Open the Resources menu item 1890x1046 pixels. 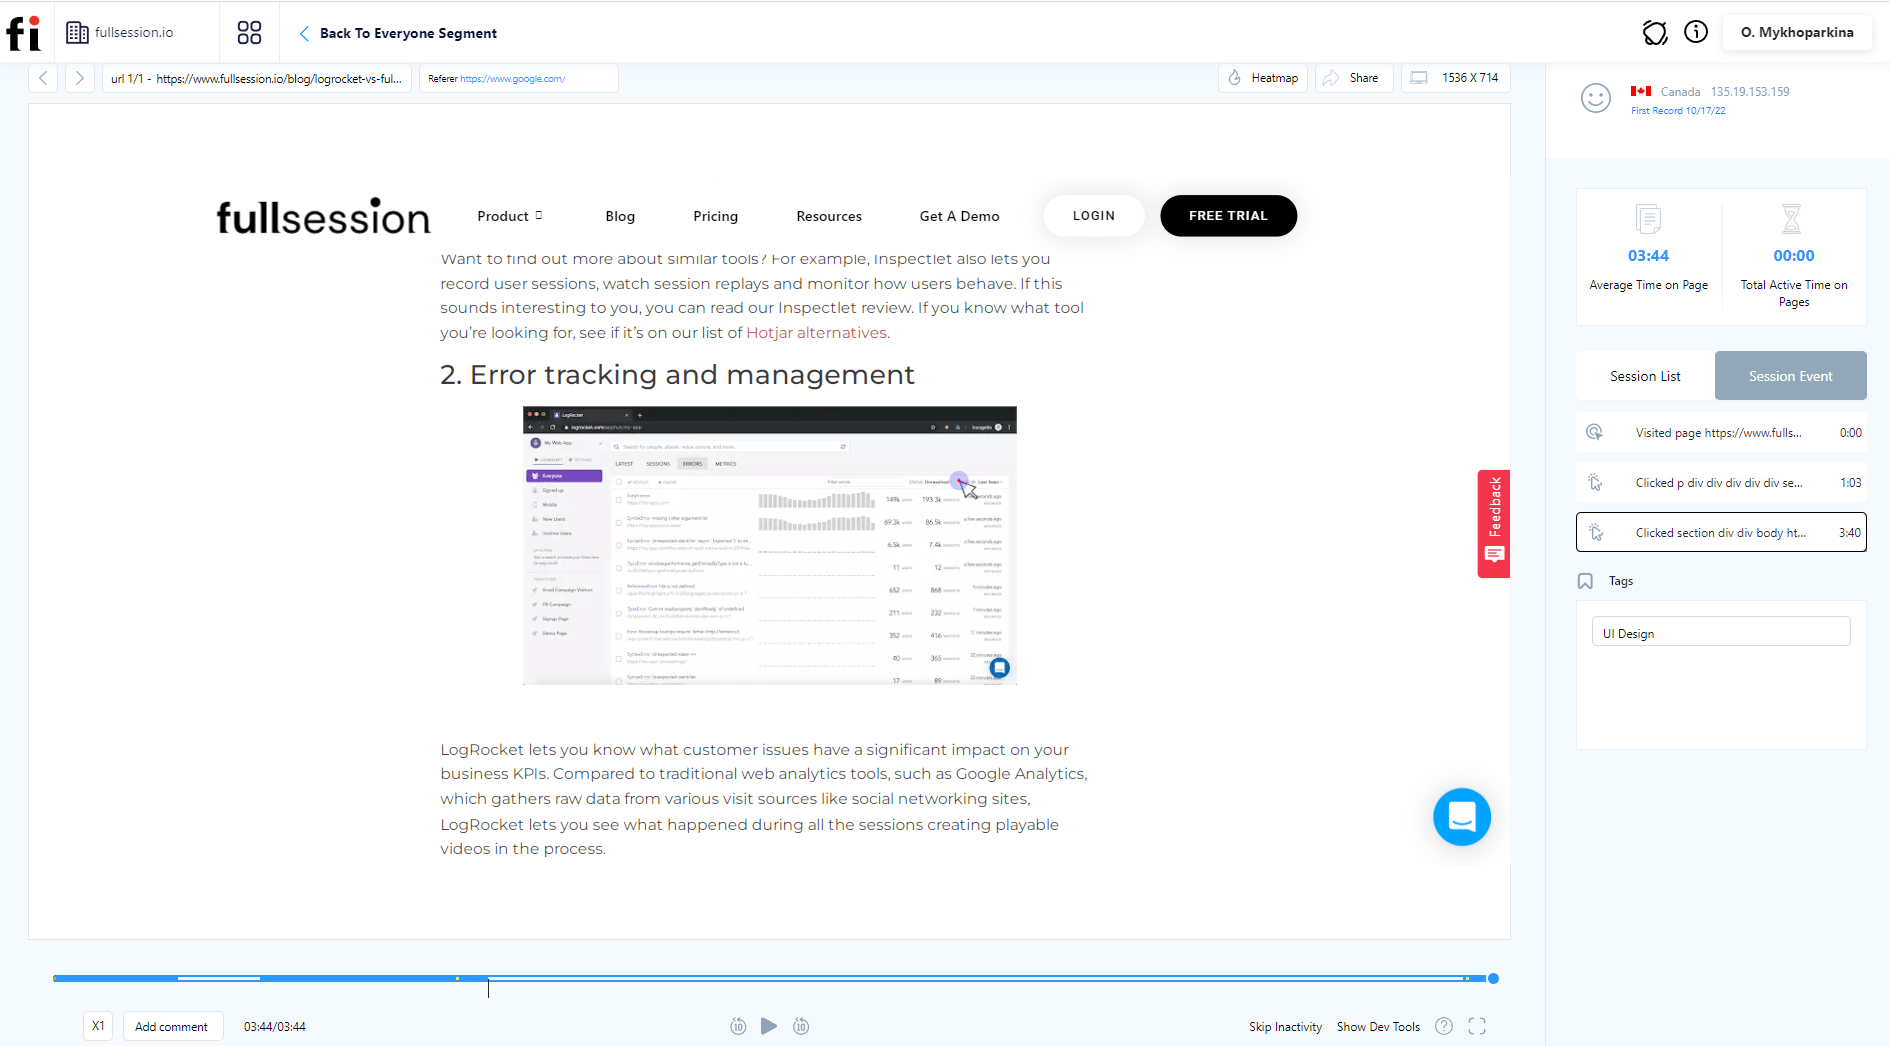(x=829, y=216)
